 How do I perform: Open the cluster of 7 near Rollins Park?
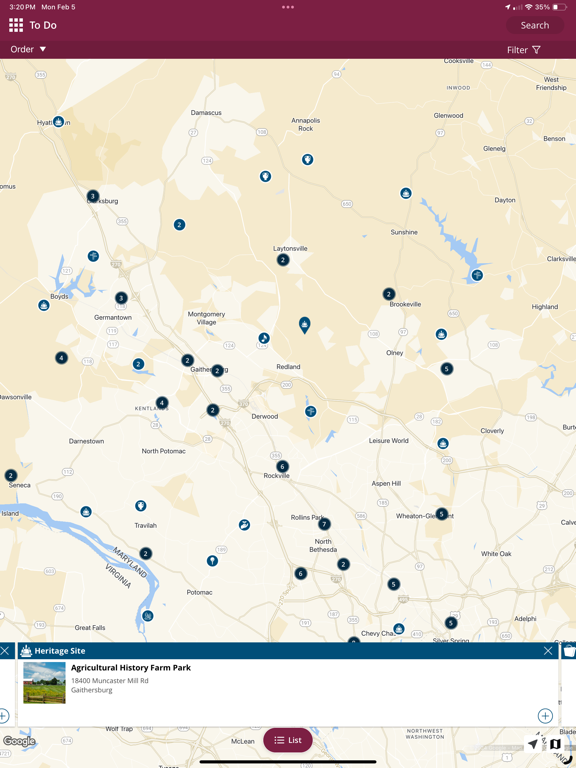(324, 525)
